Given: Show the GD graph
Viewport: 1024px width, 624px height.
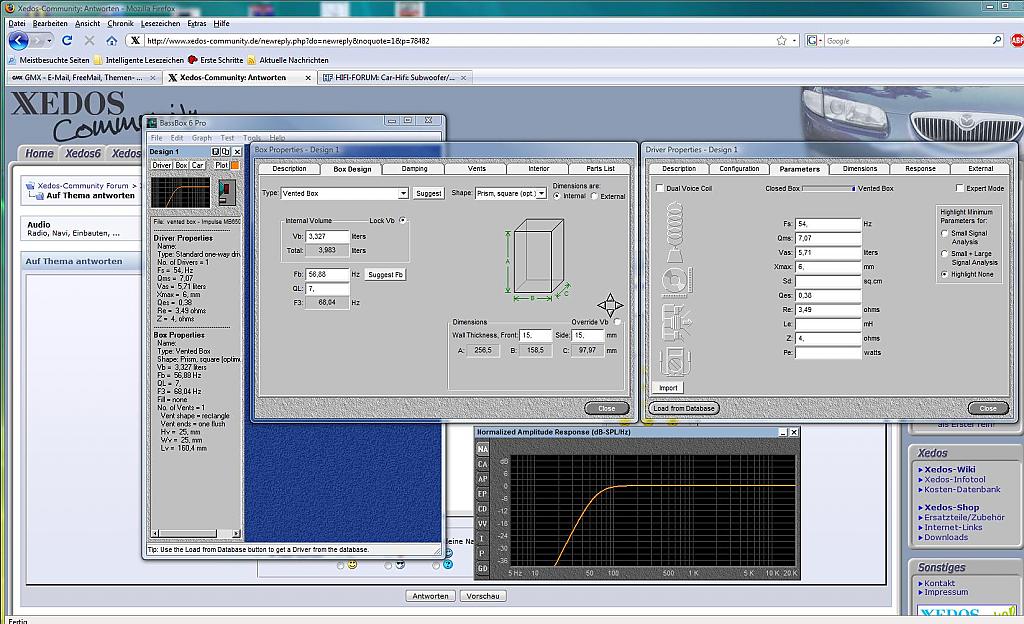Looking at the screenshot, I should pyautogui.click(x=482, y=569).
